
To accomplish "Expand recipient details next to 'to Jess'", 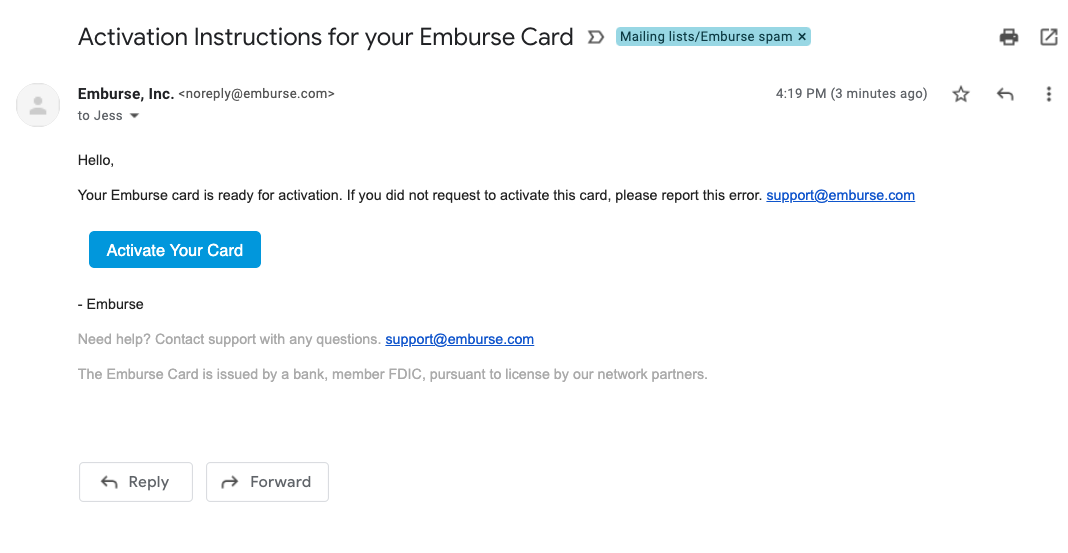I will click(x=134, y=116).
